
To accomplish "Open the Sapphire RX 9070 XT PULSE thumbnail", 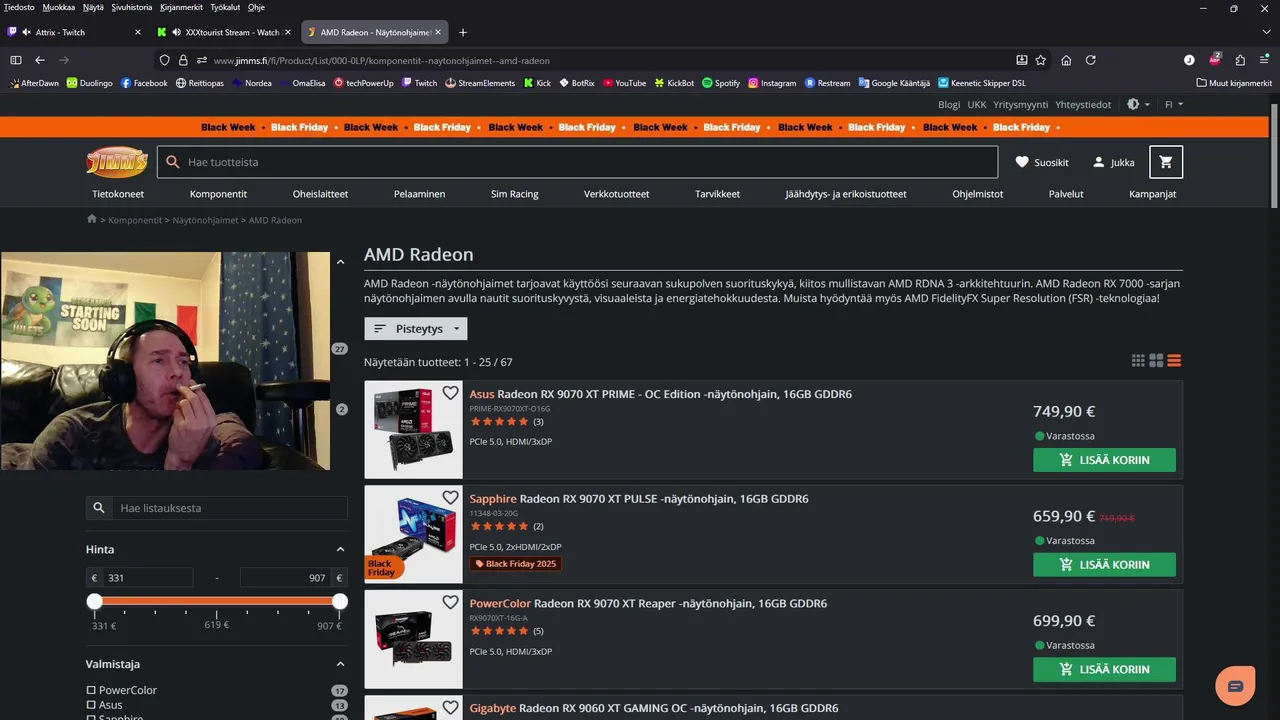I will click(x=414, y=534).
